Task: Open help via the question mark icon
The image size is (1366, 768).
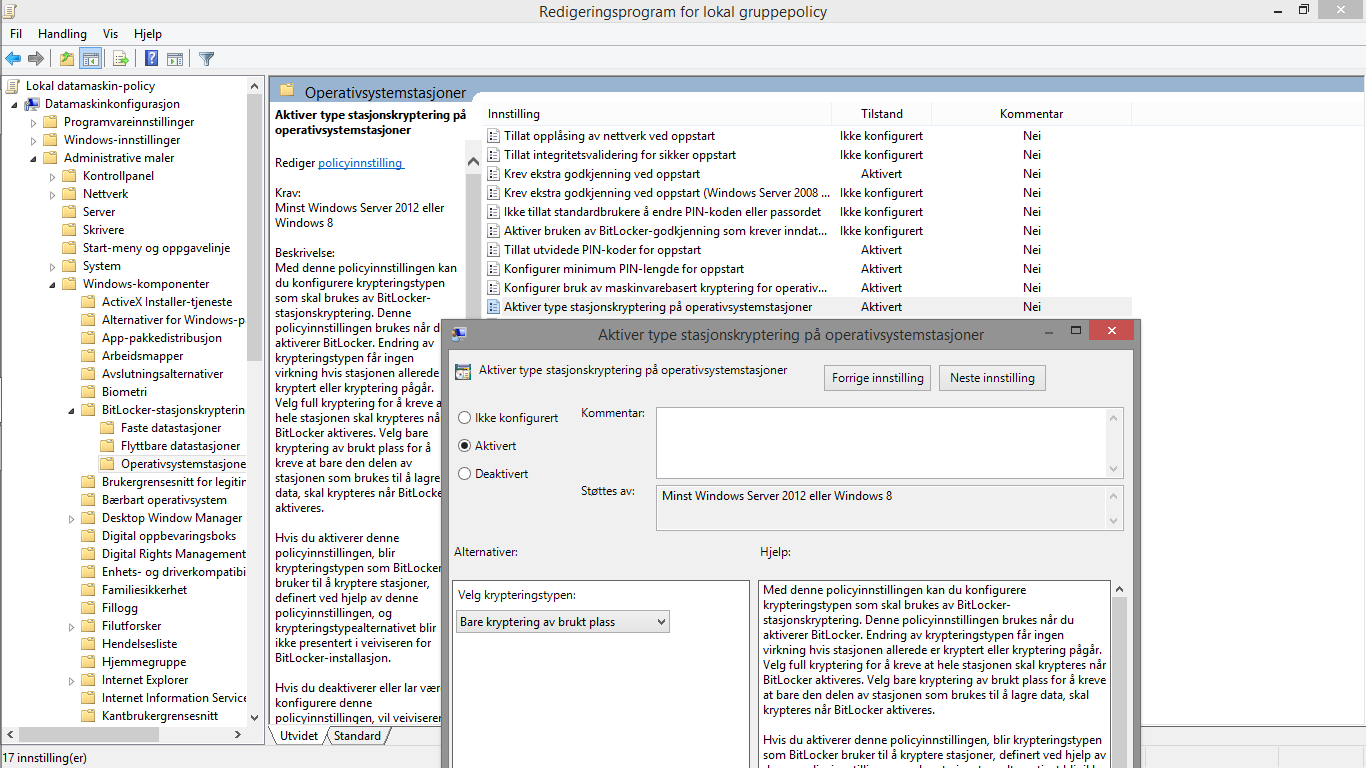Action: coord(151,59)
